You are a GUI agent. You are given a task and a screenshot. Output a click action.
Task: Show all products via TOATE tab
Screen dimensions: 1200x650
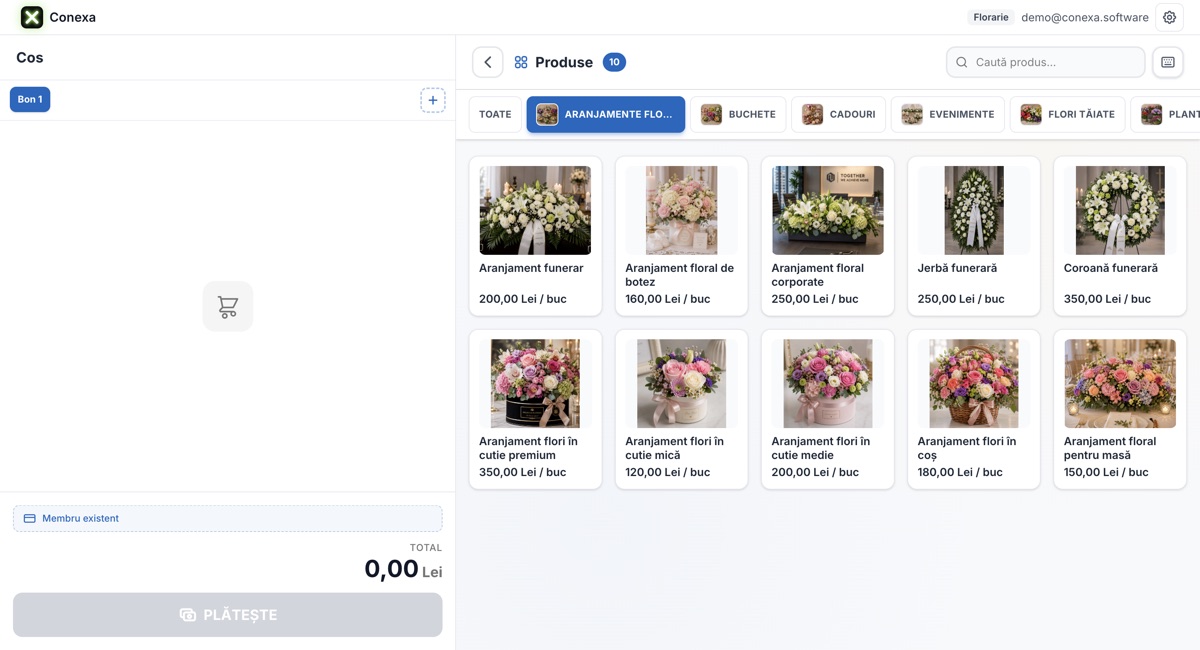coord(495,114)
